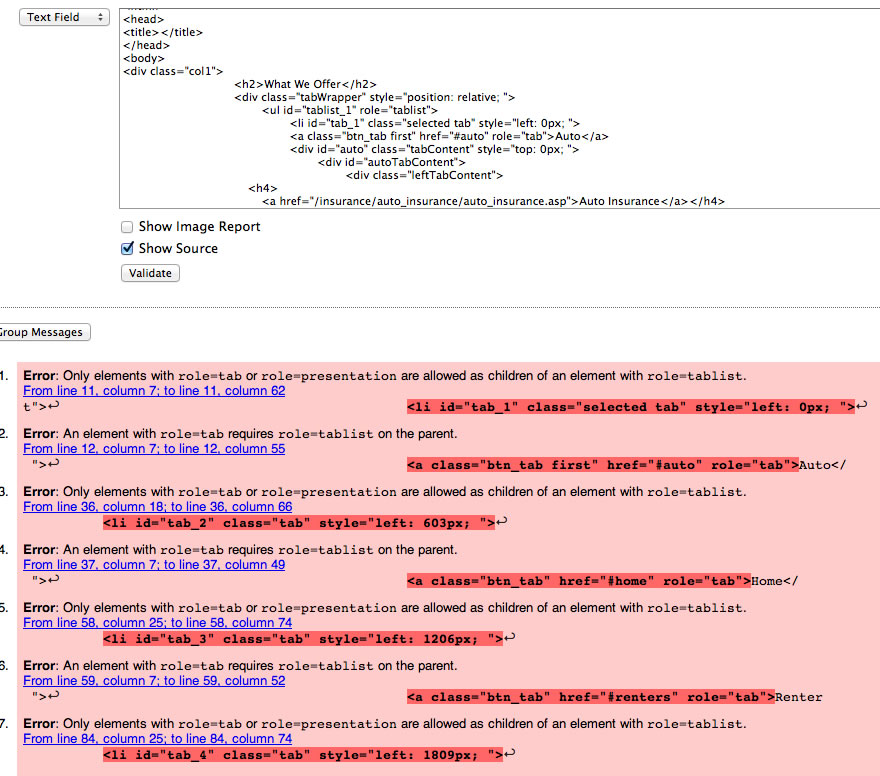Open the line 58 column 25 error link
The width and height of the screenshot is (880, 776).
157,623
